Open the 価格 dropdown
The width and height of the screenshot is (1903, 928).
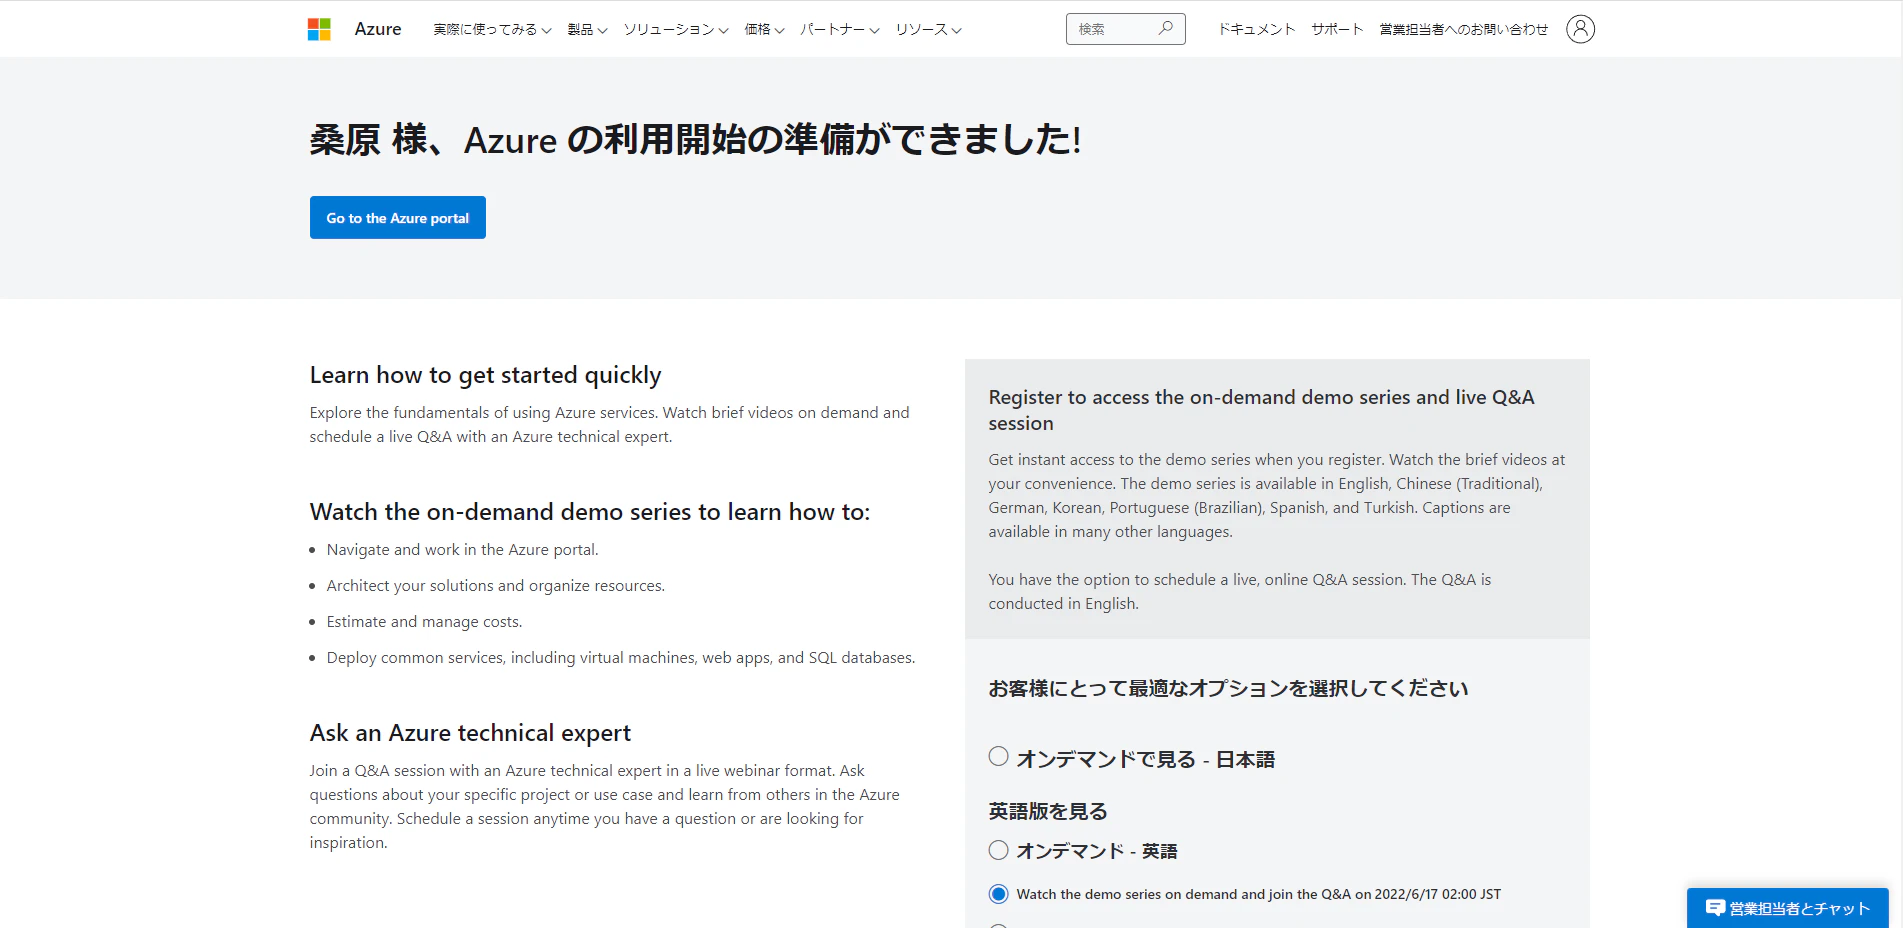[x=764, y=30]
